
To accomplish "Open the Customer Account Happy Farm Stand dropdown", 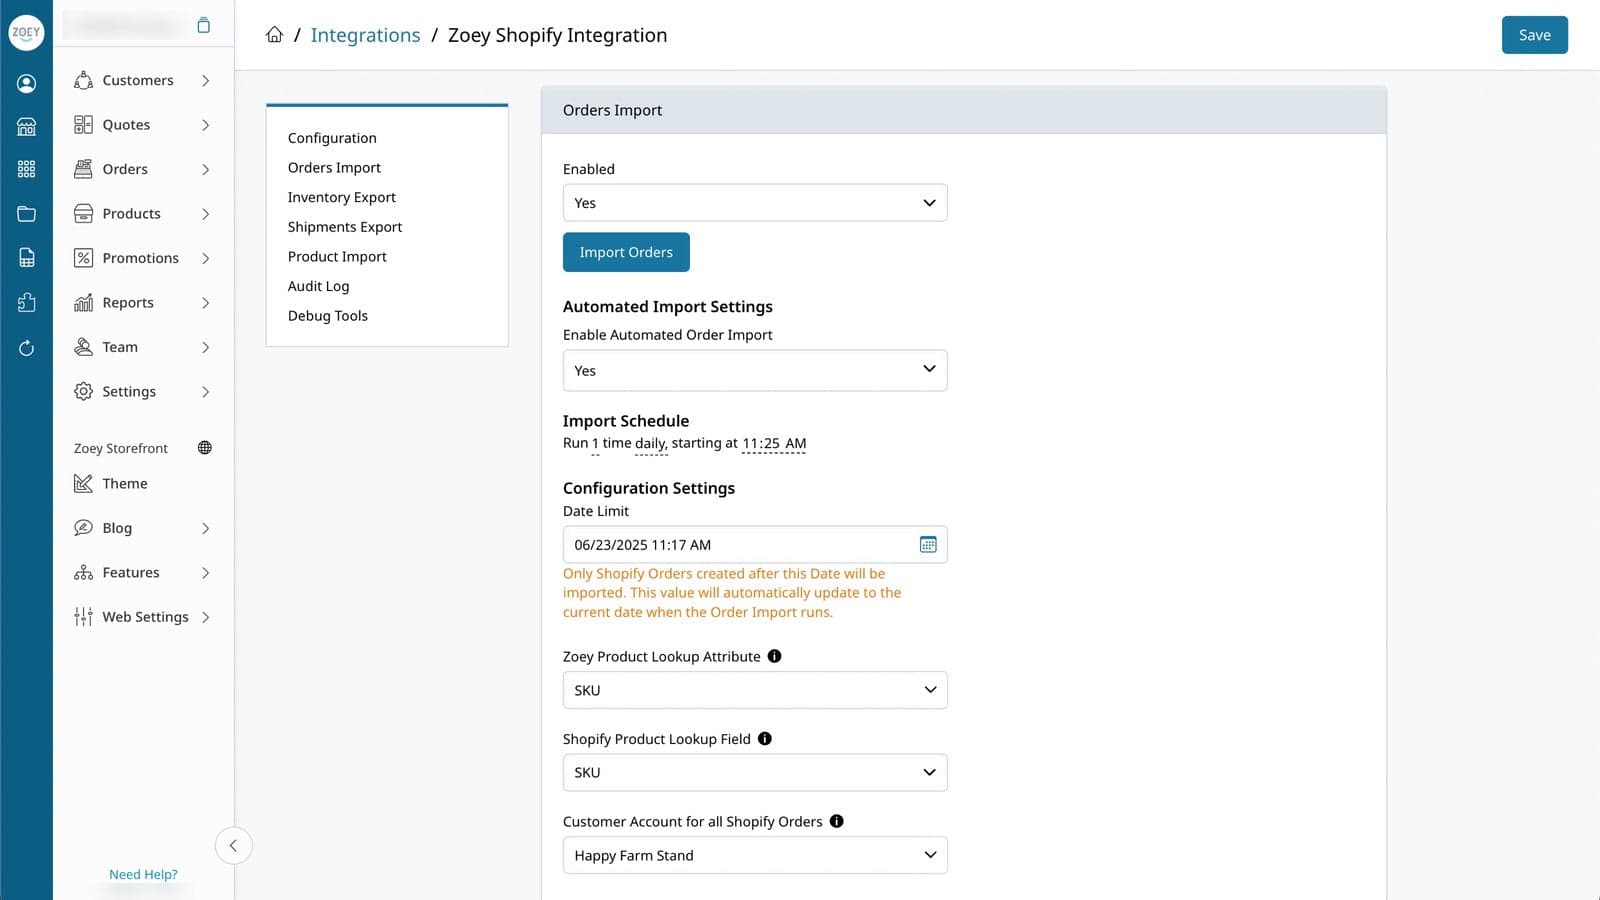I will coord(755,855).
